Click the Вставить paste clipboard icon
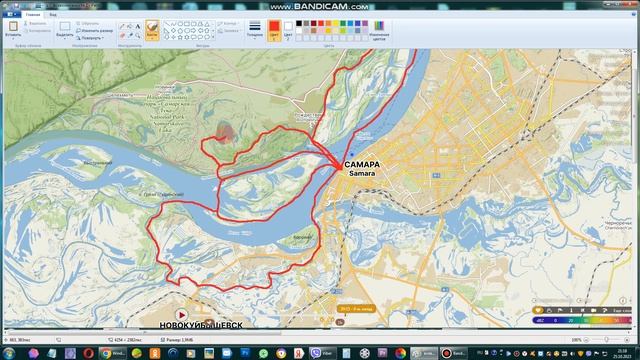Image resolution: width=640 pixels, height=360 pixels. pyautogui.click(x=13, y=27)
